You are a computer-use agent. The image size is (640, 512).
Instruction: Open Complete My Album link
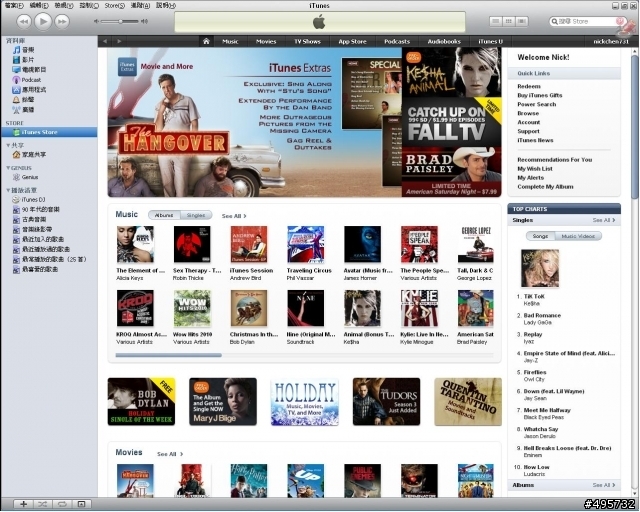click(545, 187)
